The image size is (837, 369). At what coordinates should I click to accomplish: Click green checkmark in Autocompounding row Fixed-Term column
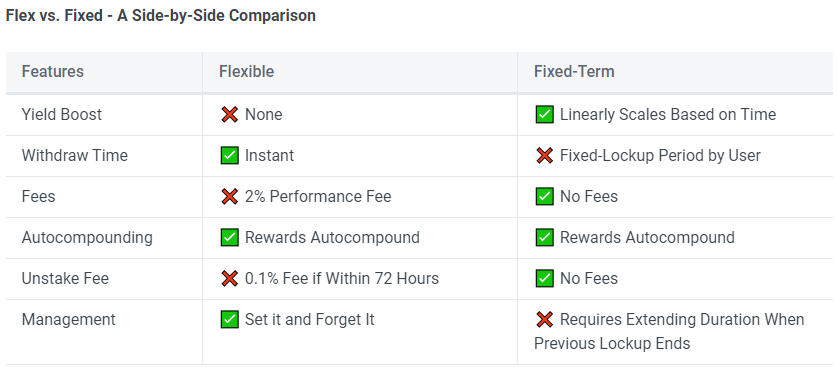(x=544, y=237)
